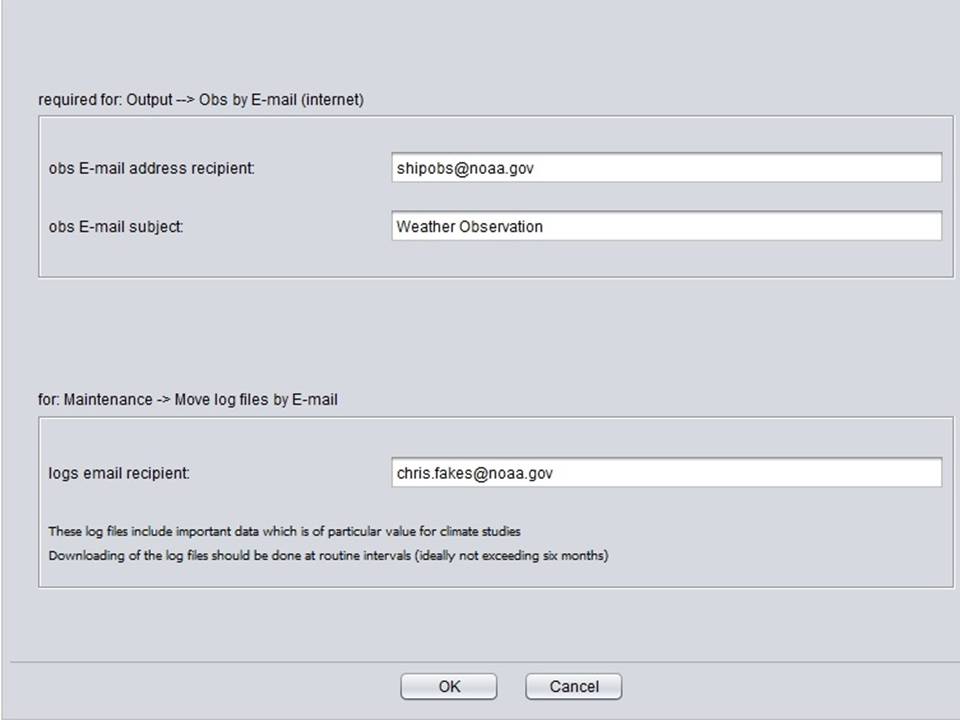Click the 'for: Maintenance -> Move log files' heading
Image resolution: width=960 pixels, height=720 pixels.
[x=188, y=399]
